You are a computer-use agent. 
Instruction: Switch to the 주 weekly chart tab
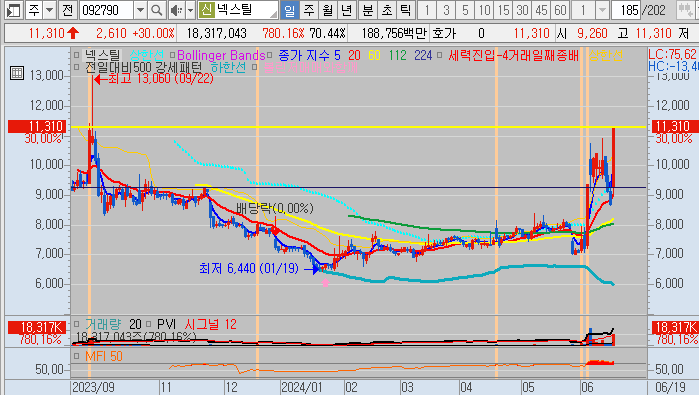(308, 10)
